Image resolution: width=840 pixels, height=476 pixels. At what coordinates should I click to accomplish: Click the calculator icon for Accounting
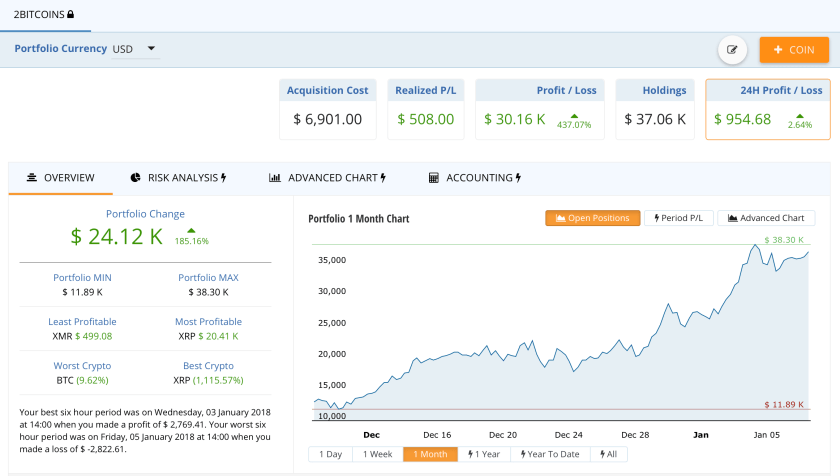[x=434, y=178]
